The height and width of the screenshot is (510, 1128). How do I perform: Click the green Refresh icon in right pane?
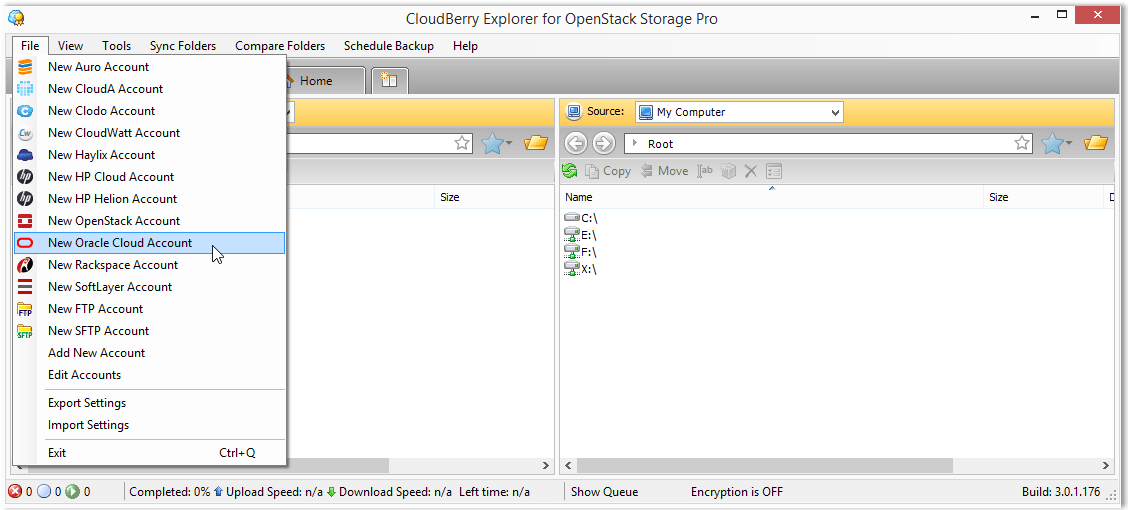coord(570,170)
